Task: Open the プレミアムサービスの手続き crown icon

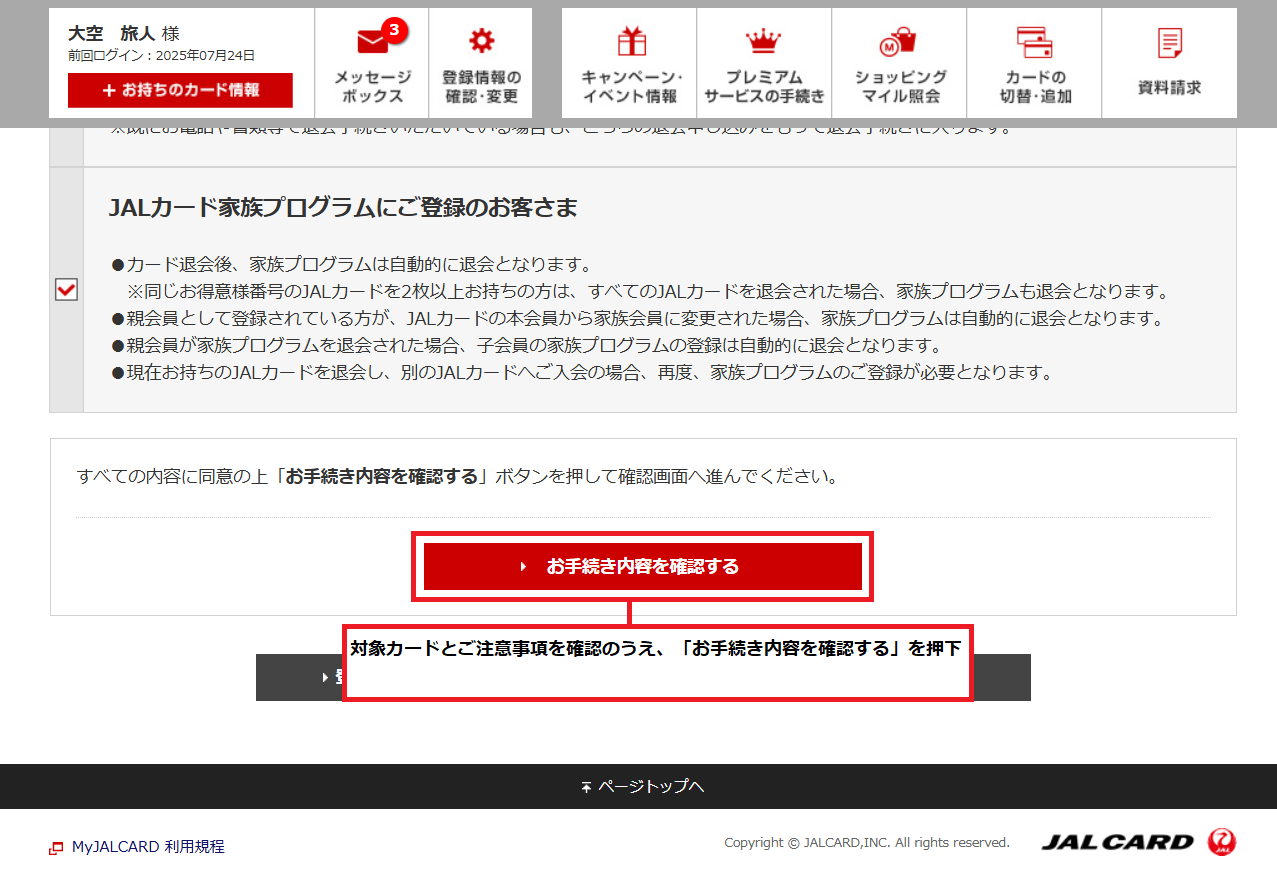Action: click(x=763, y=42)
